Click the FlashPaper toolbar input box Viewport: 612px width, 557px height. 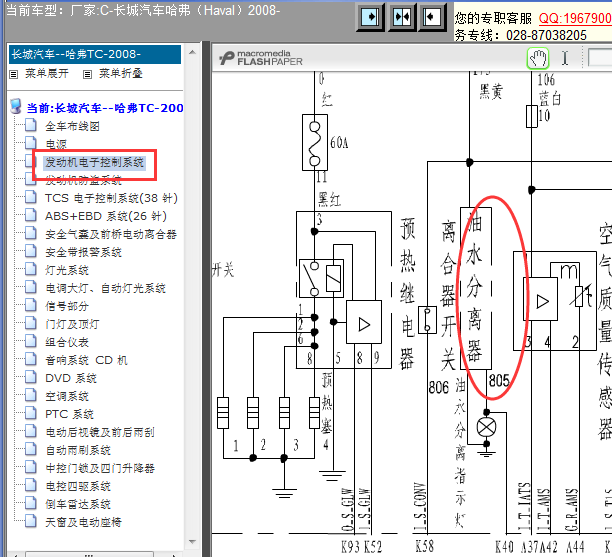tap(600, 58)
